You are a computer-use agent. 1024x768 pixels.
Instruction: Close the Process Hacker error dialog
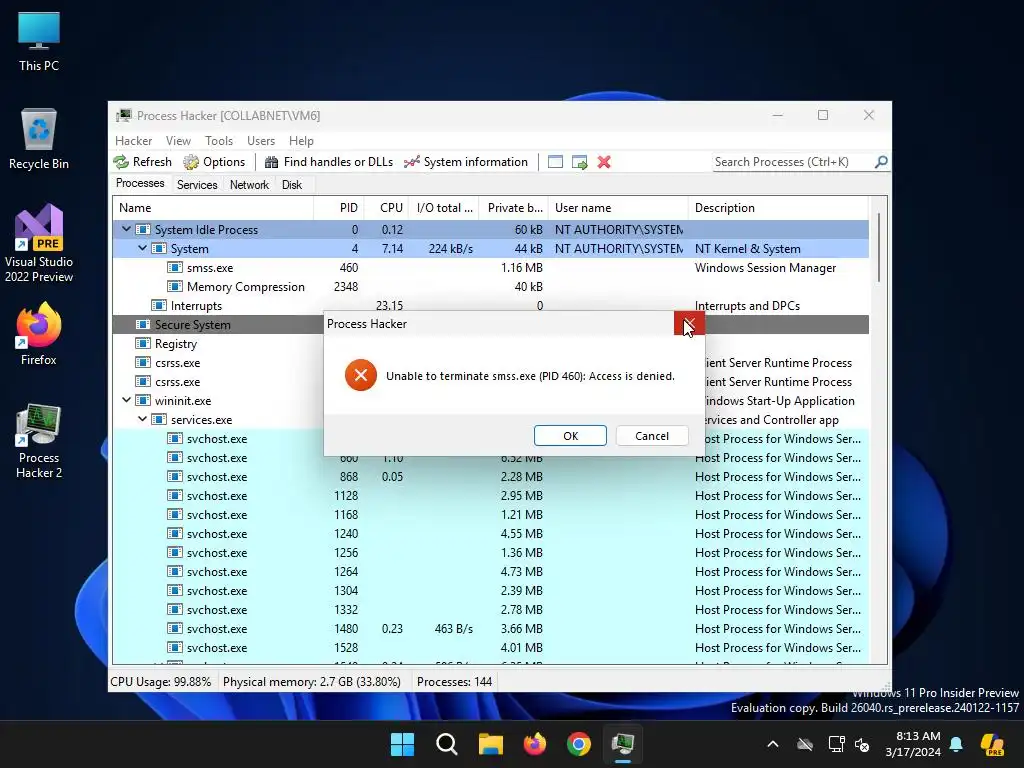[x=689, y=323]
